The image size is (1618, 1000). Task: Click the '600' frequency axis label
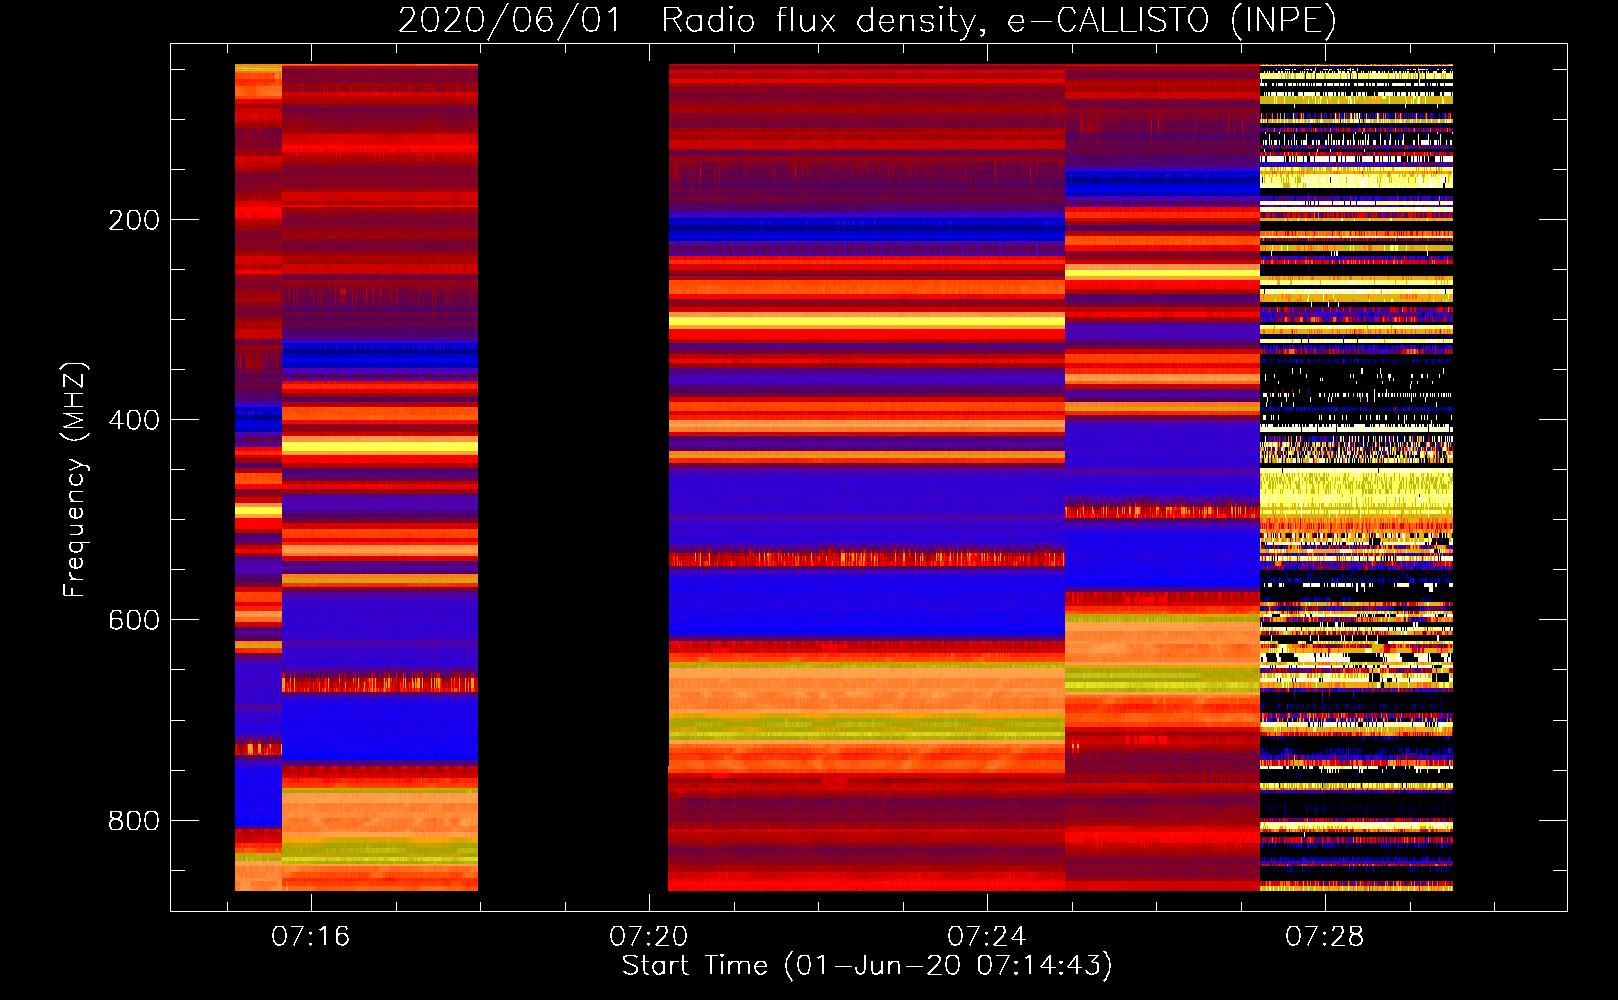pyautogui.click(x=134, y=620)
